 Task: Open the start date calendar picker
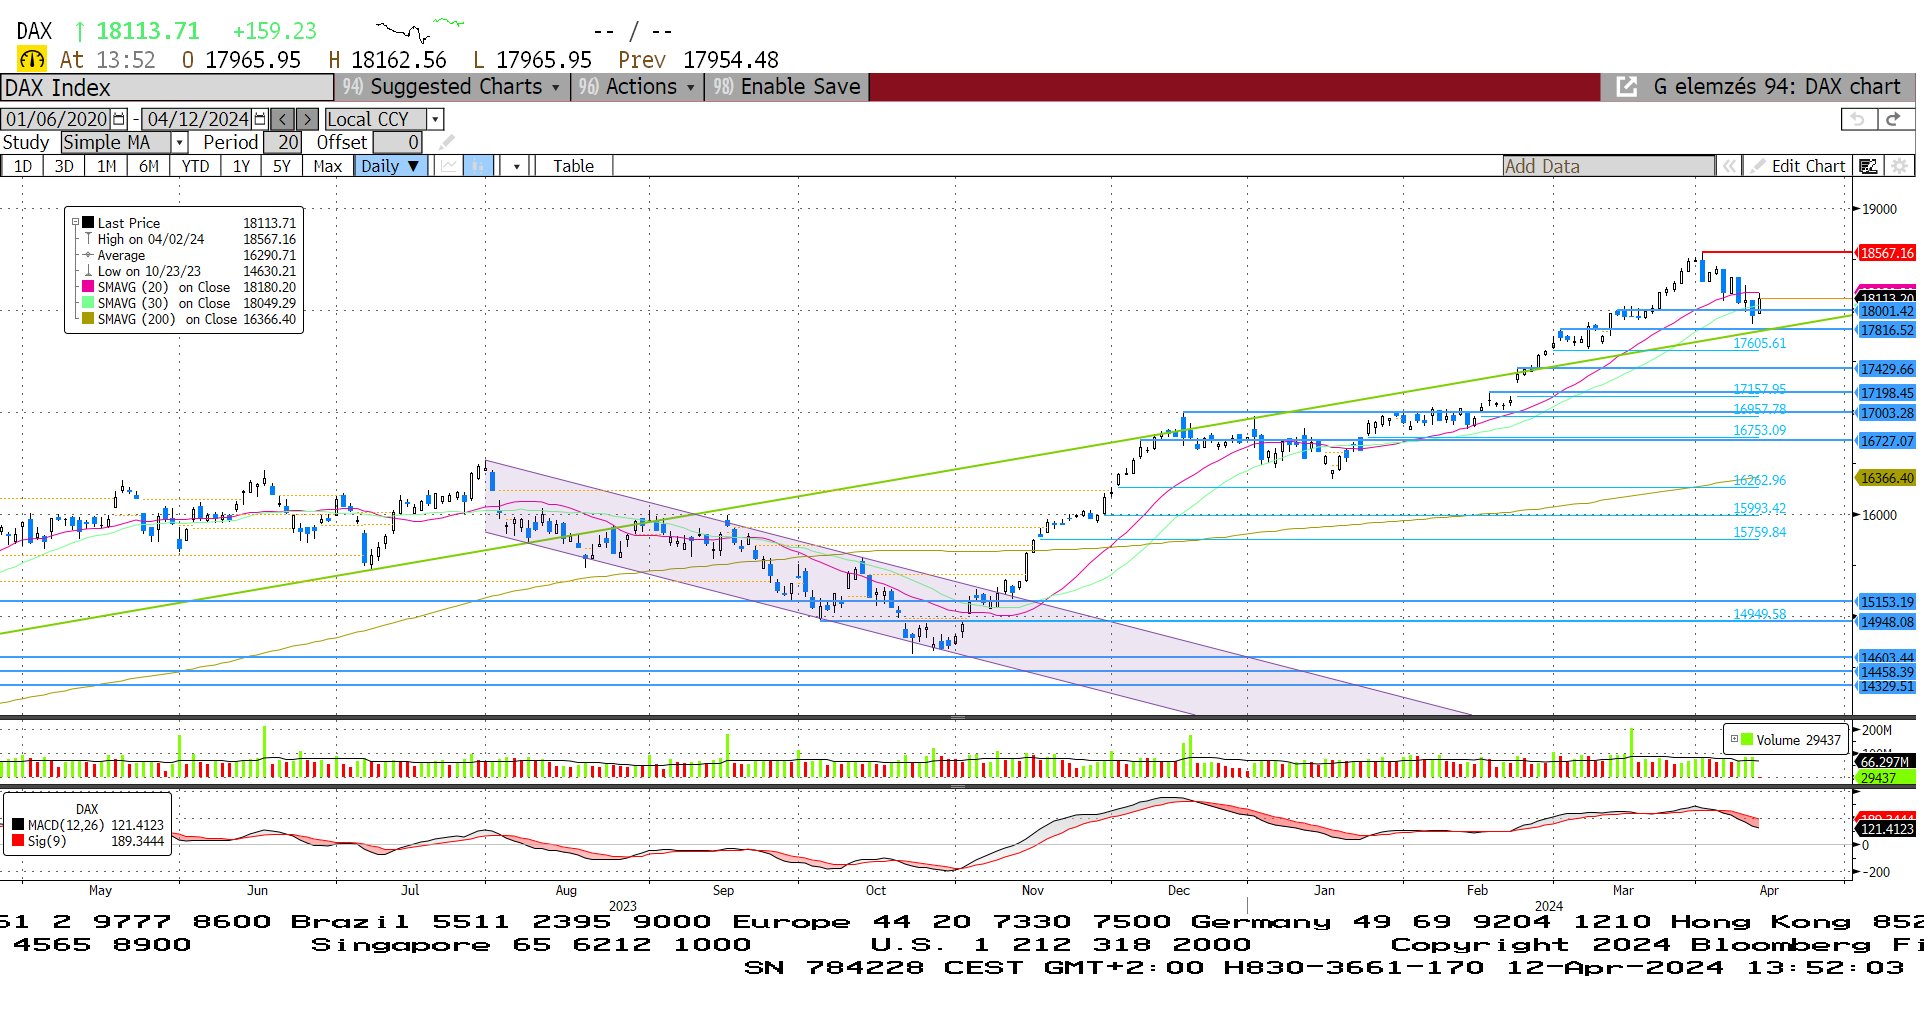pos(120,119)
